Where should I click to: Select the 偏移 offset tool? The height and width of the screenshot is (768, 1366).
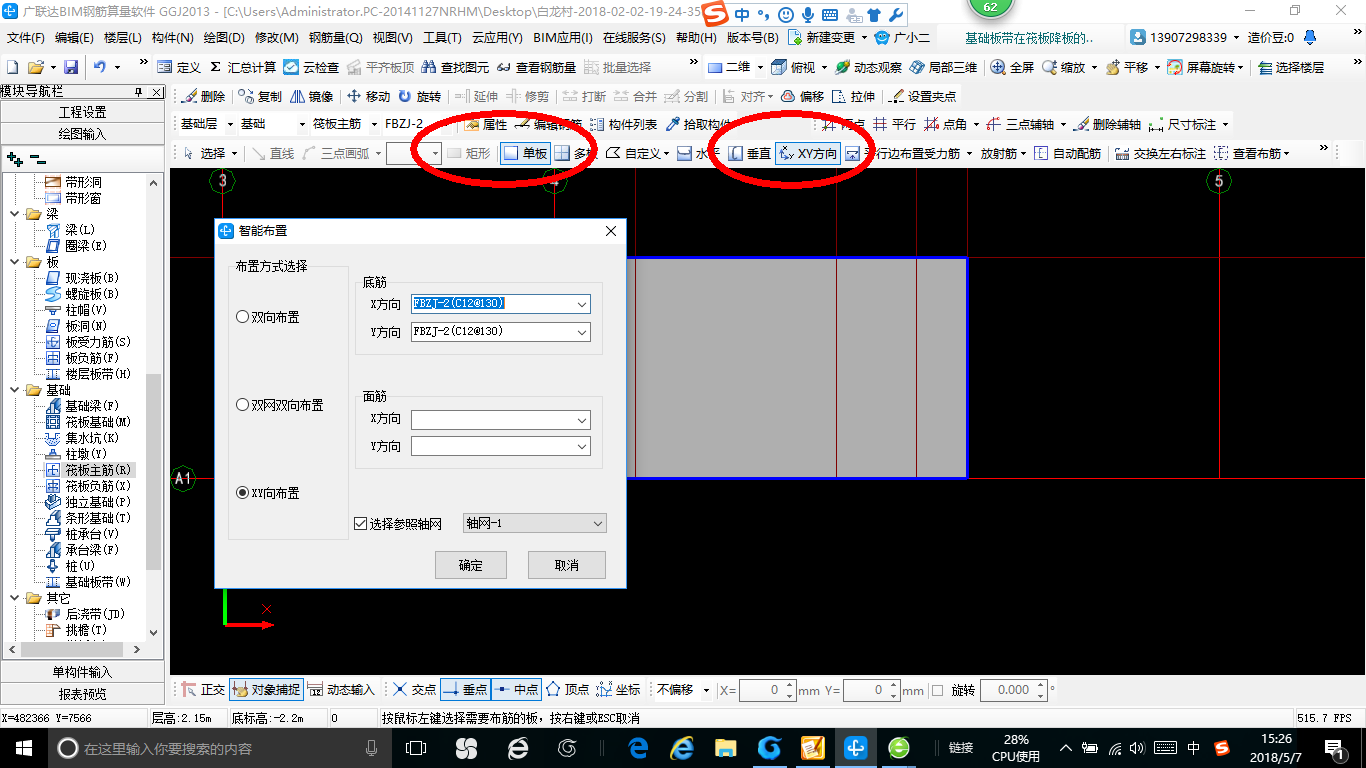point(802,96)
